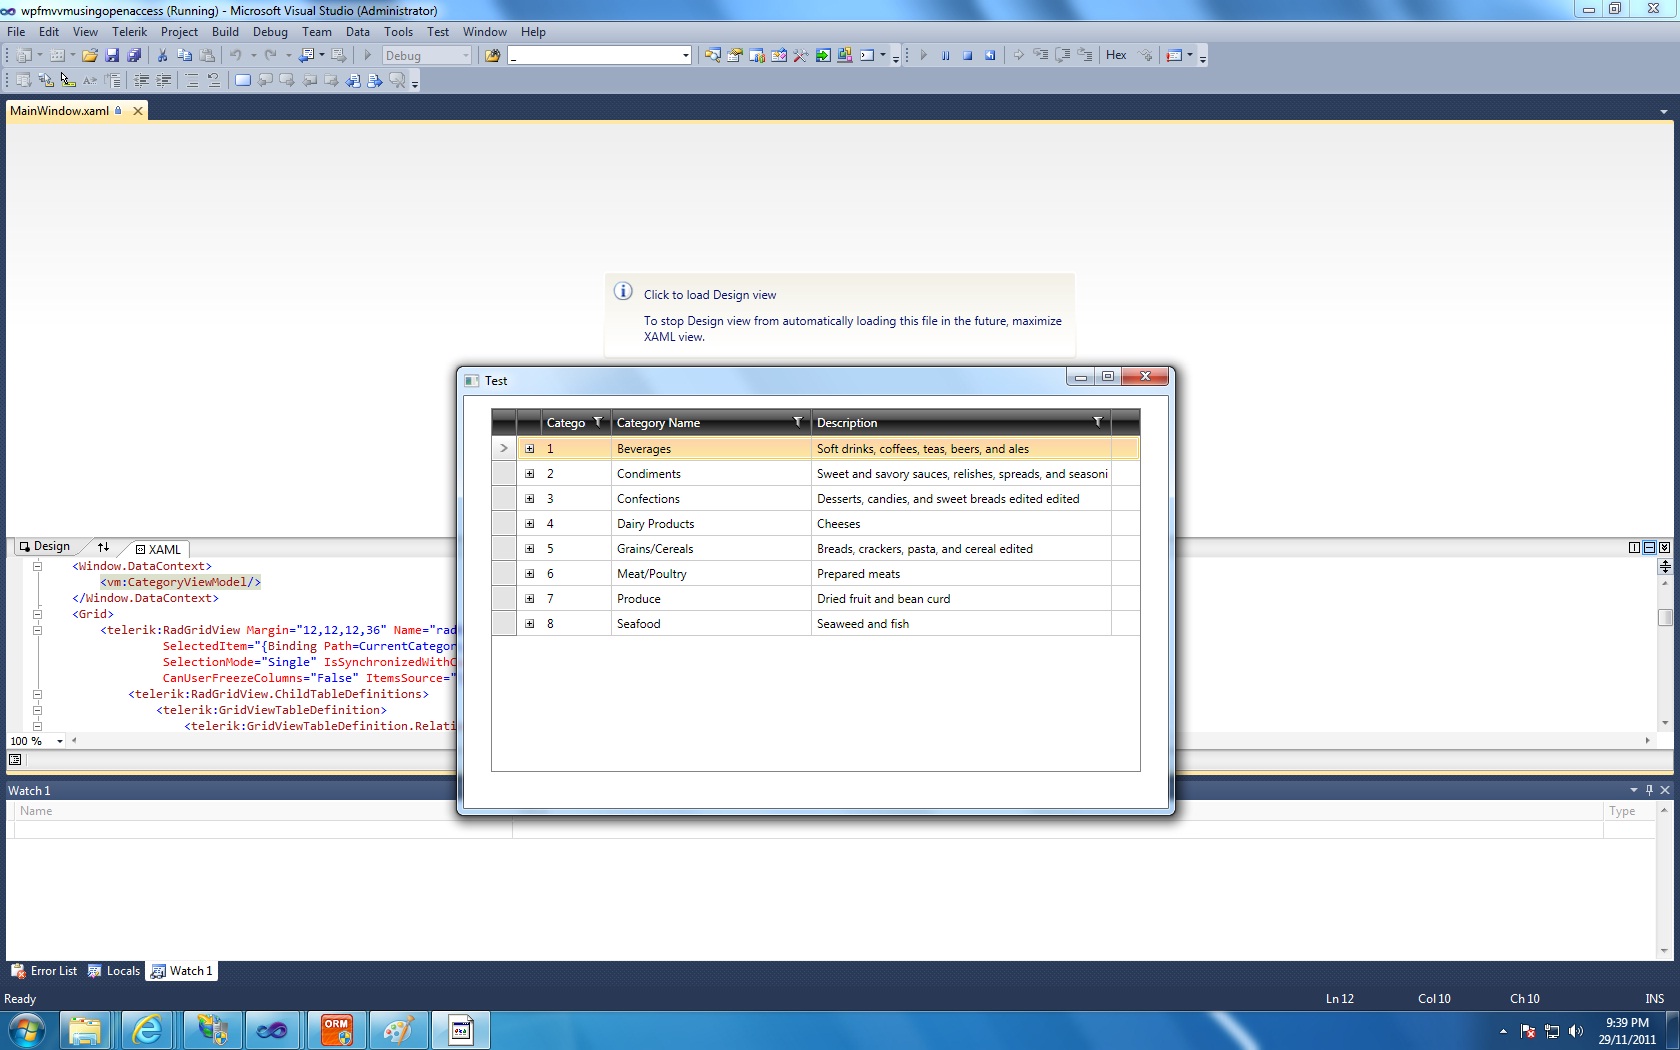
Task: Select the XAML view tab
Action: coord(158,549)
